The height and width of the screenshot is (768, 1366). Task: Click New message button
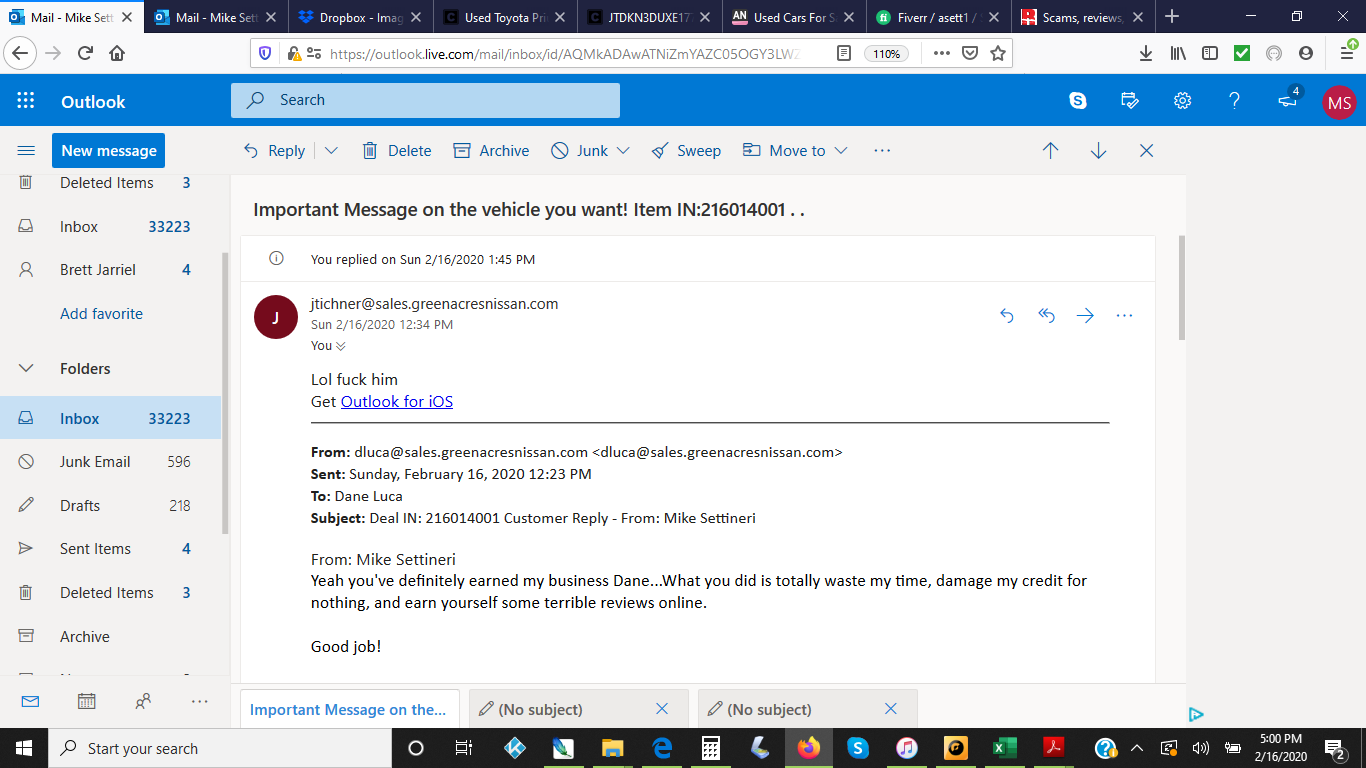click(x=108, y=151)
